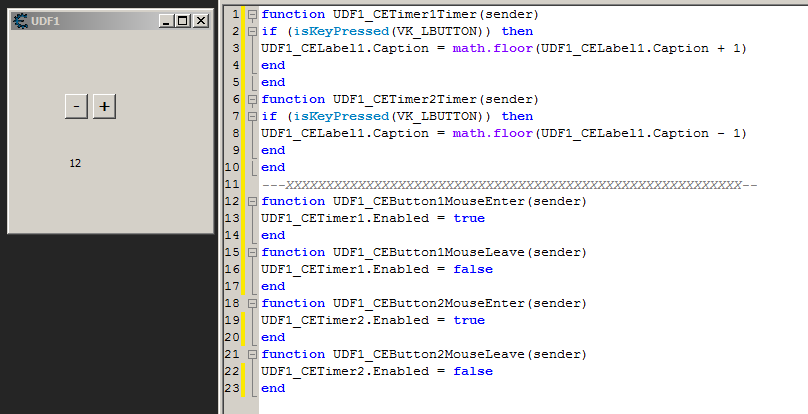
Task: Click the true keyword on line 13
Action: tap(469, 219)
